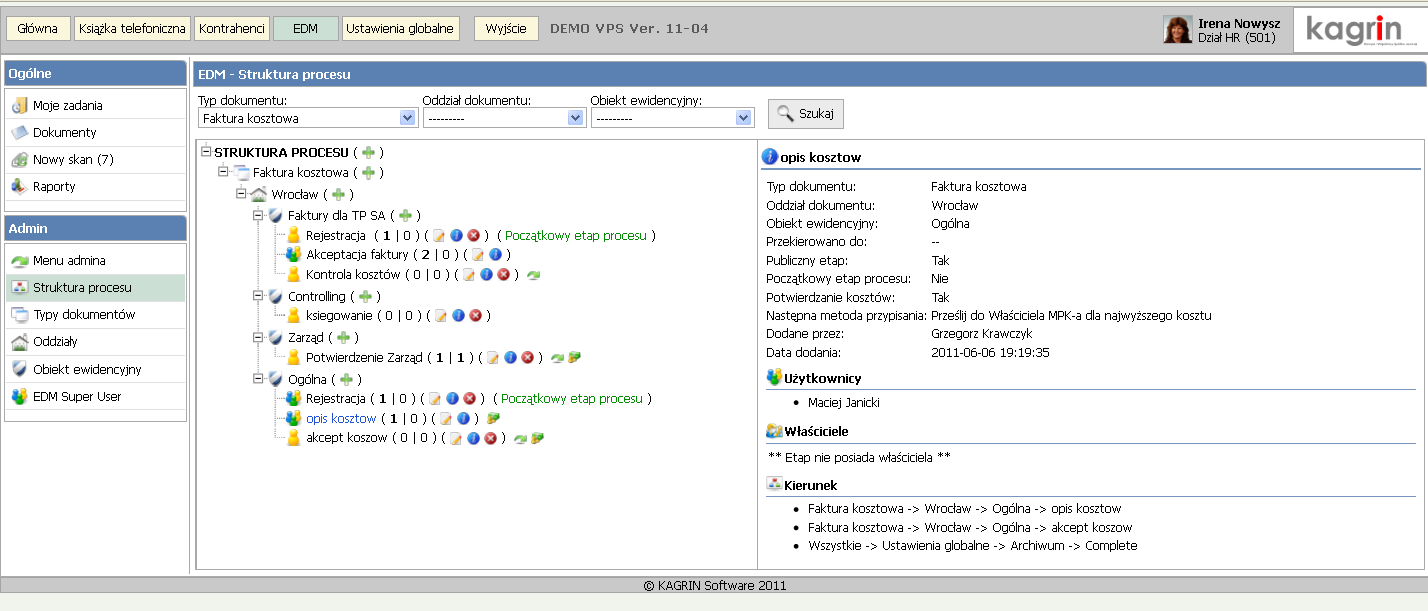Collapse the Controlling node
The width and height of the screenshot is (1428, 611).
259,296
